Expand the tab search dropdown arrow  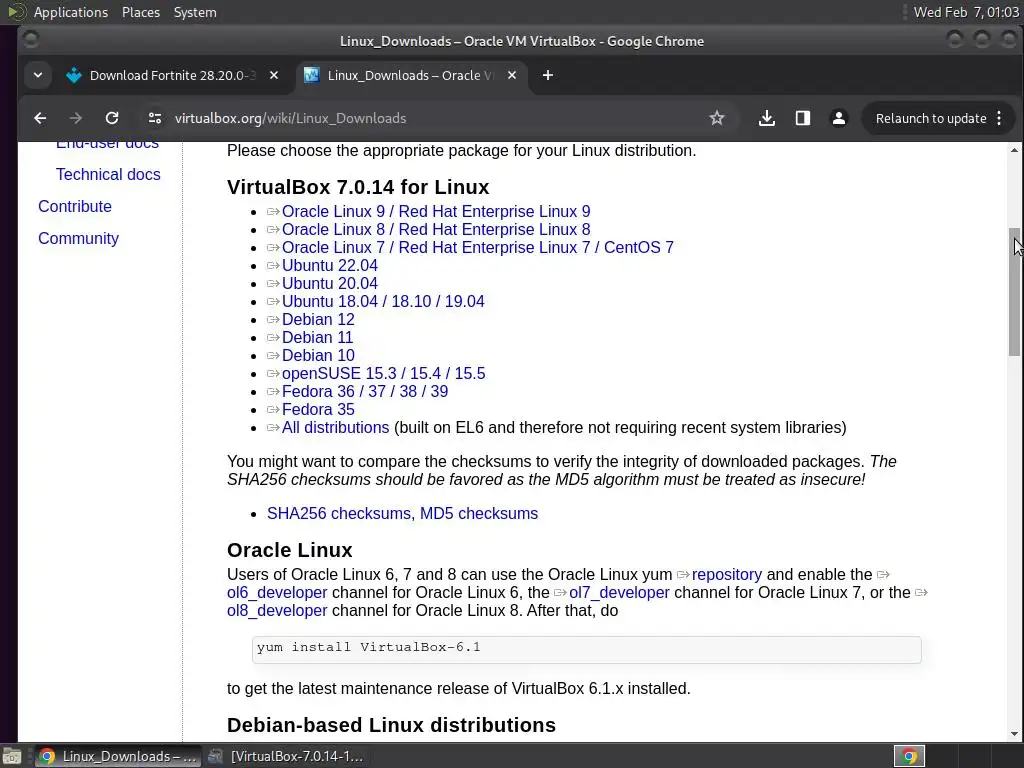click(38, 75)
